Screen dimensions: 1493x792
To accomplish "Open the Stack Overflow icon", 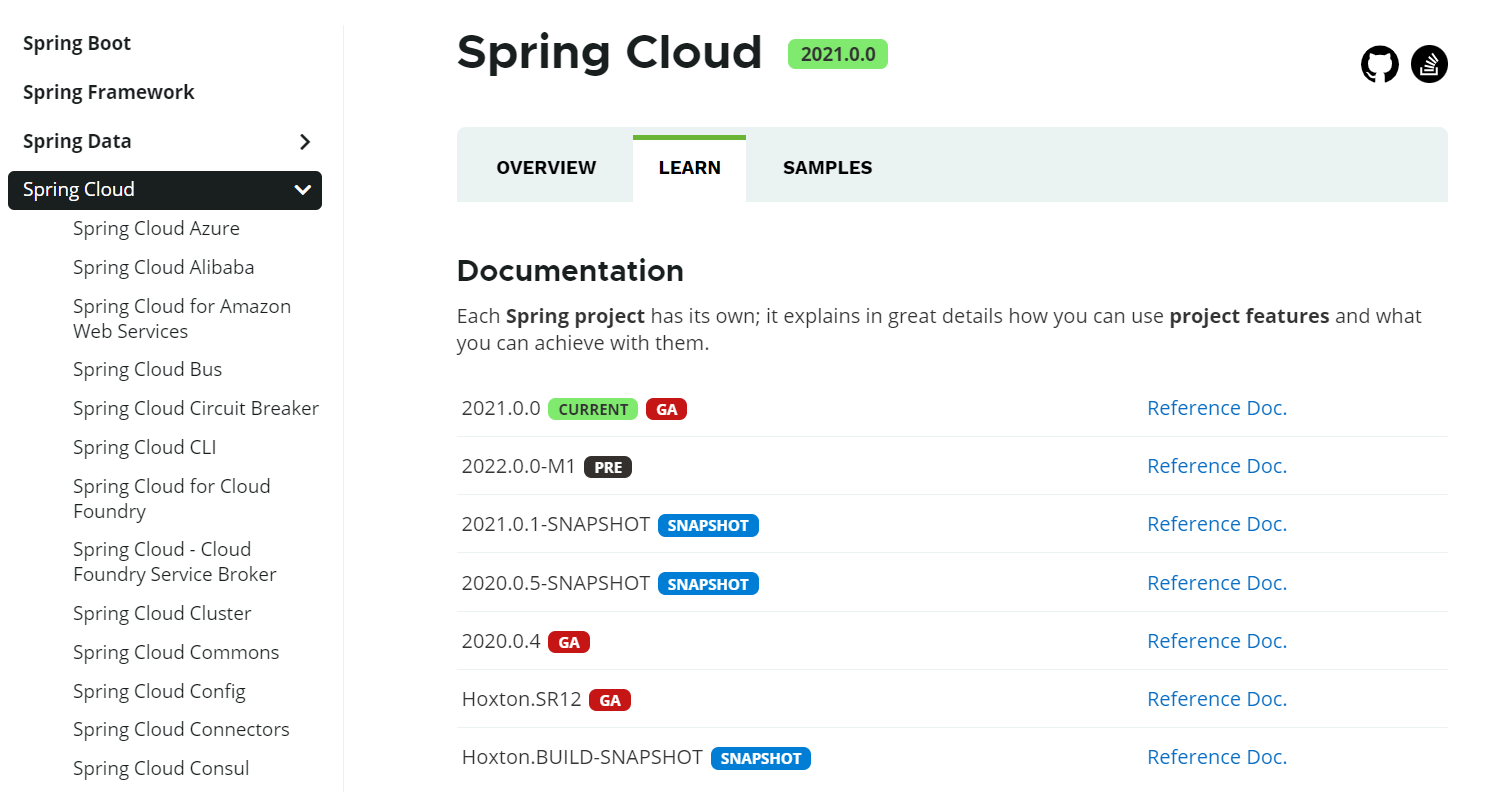I will tap(1429, 65).
